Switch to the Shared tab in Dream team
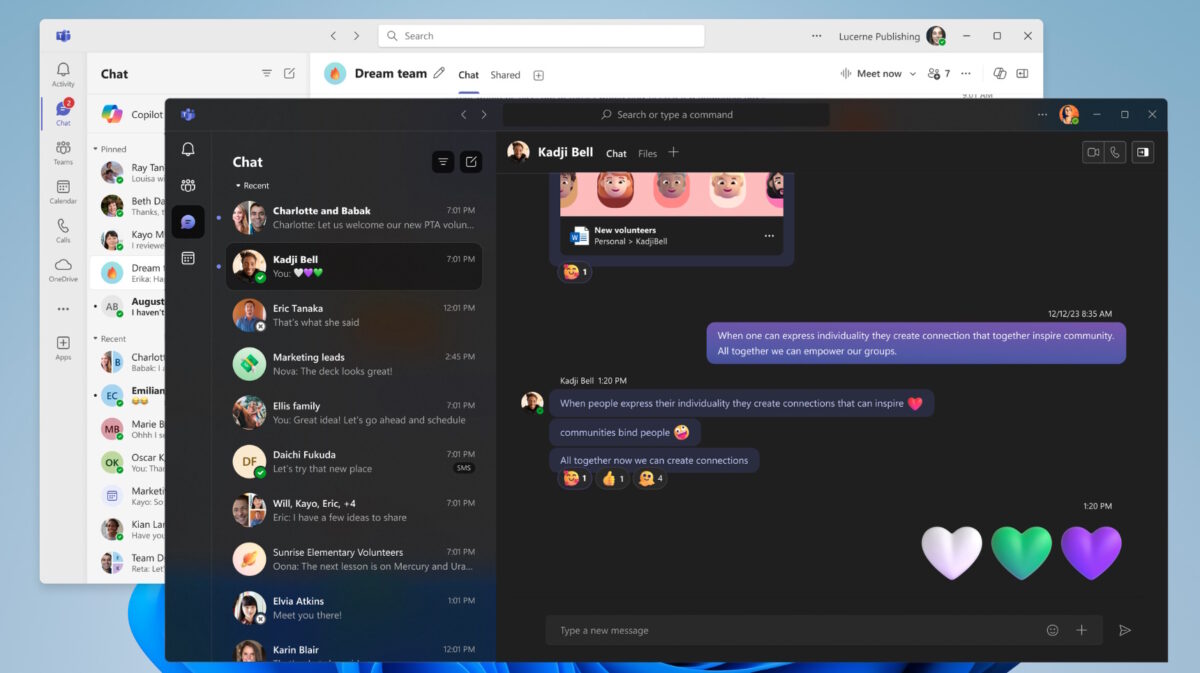Screen dimensions: 1200x673 coord(505,74)
